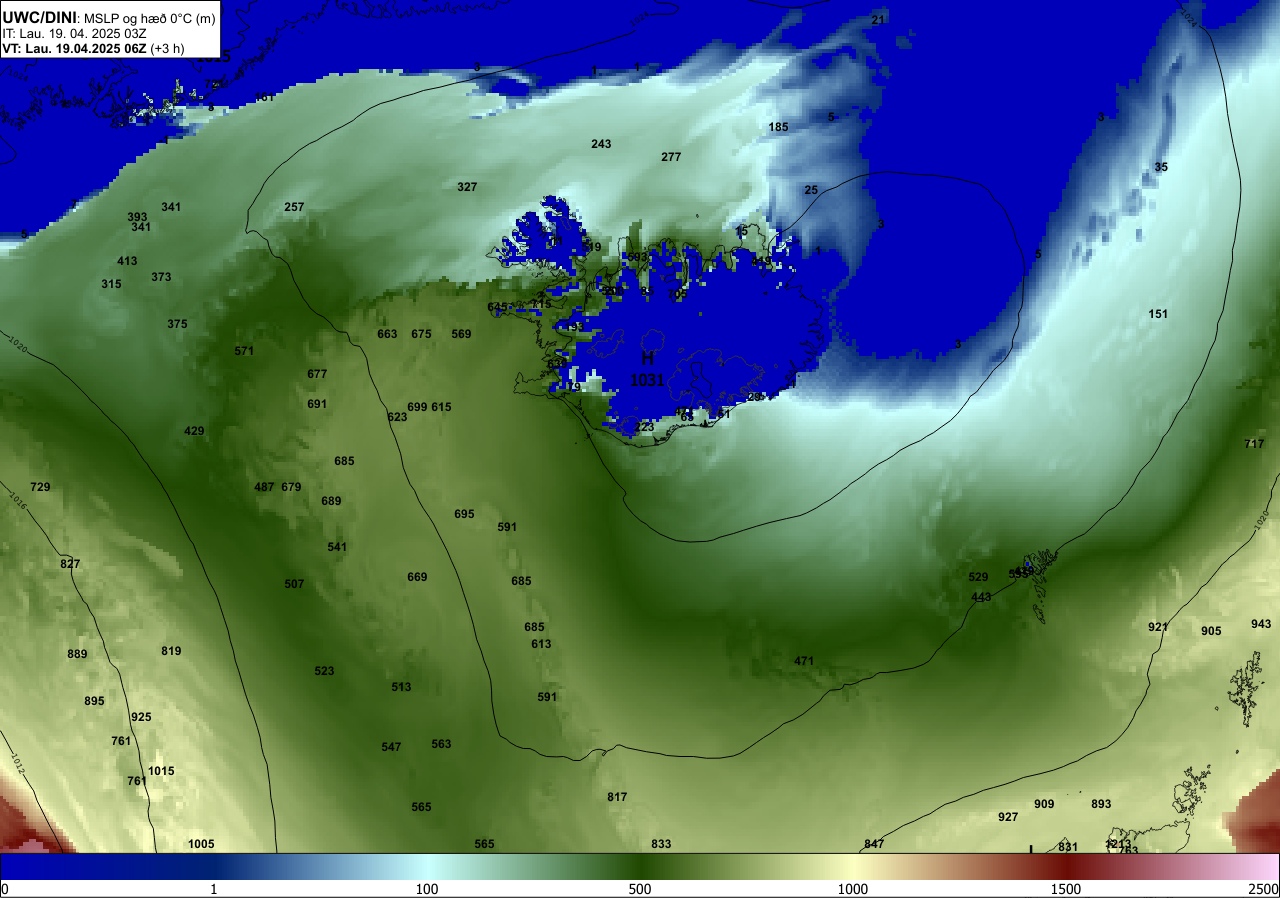Click the 663 height value

387,334
